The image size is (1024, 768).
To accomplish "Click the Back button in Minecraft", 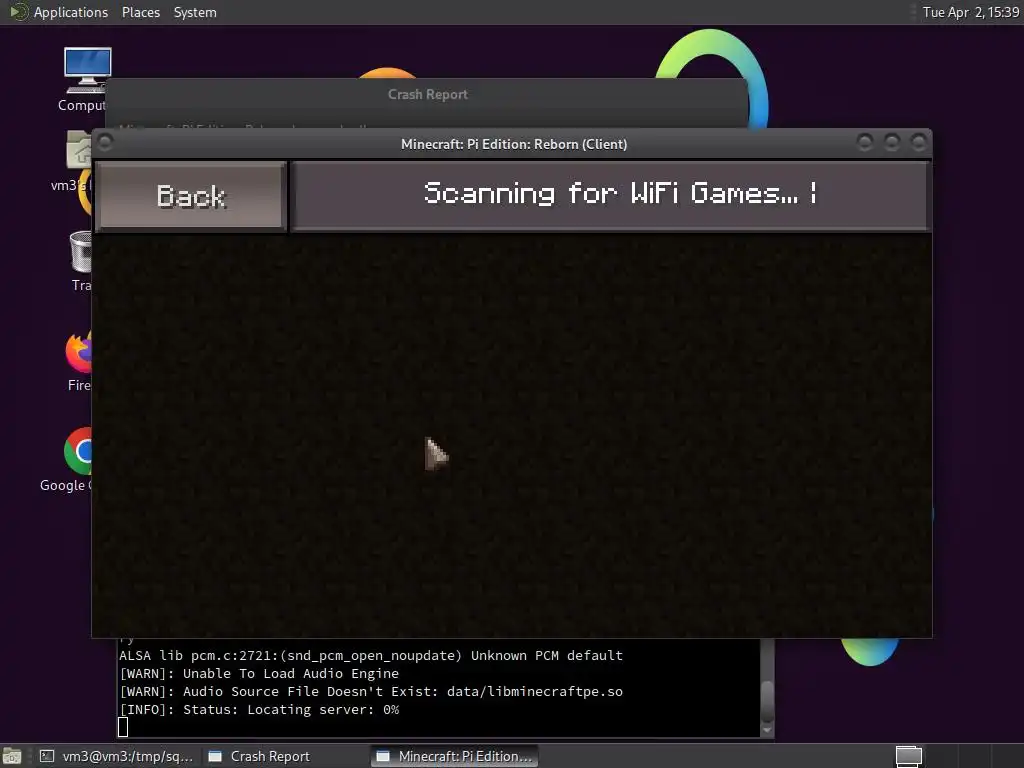I will [x=191, y=196].
